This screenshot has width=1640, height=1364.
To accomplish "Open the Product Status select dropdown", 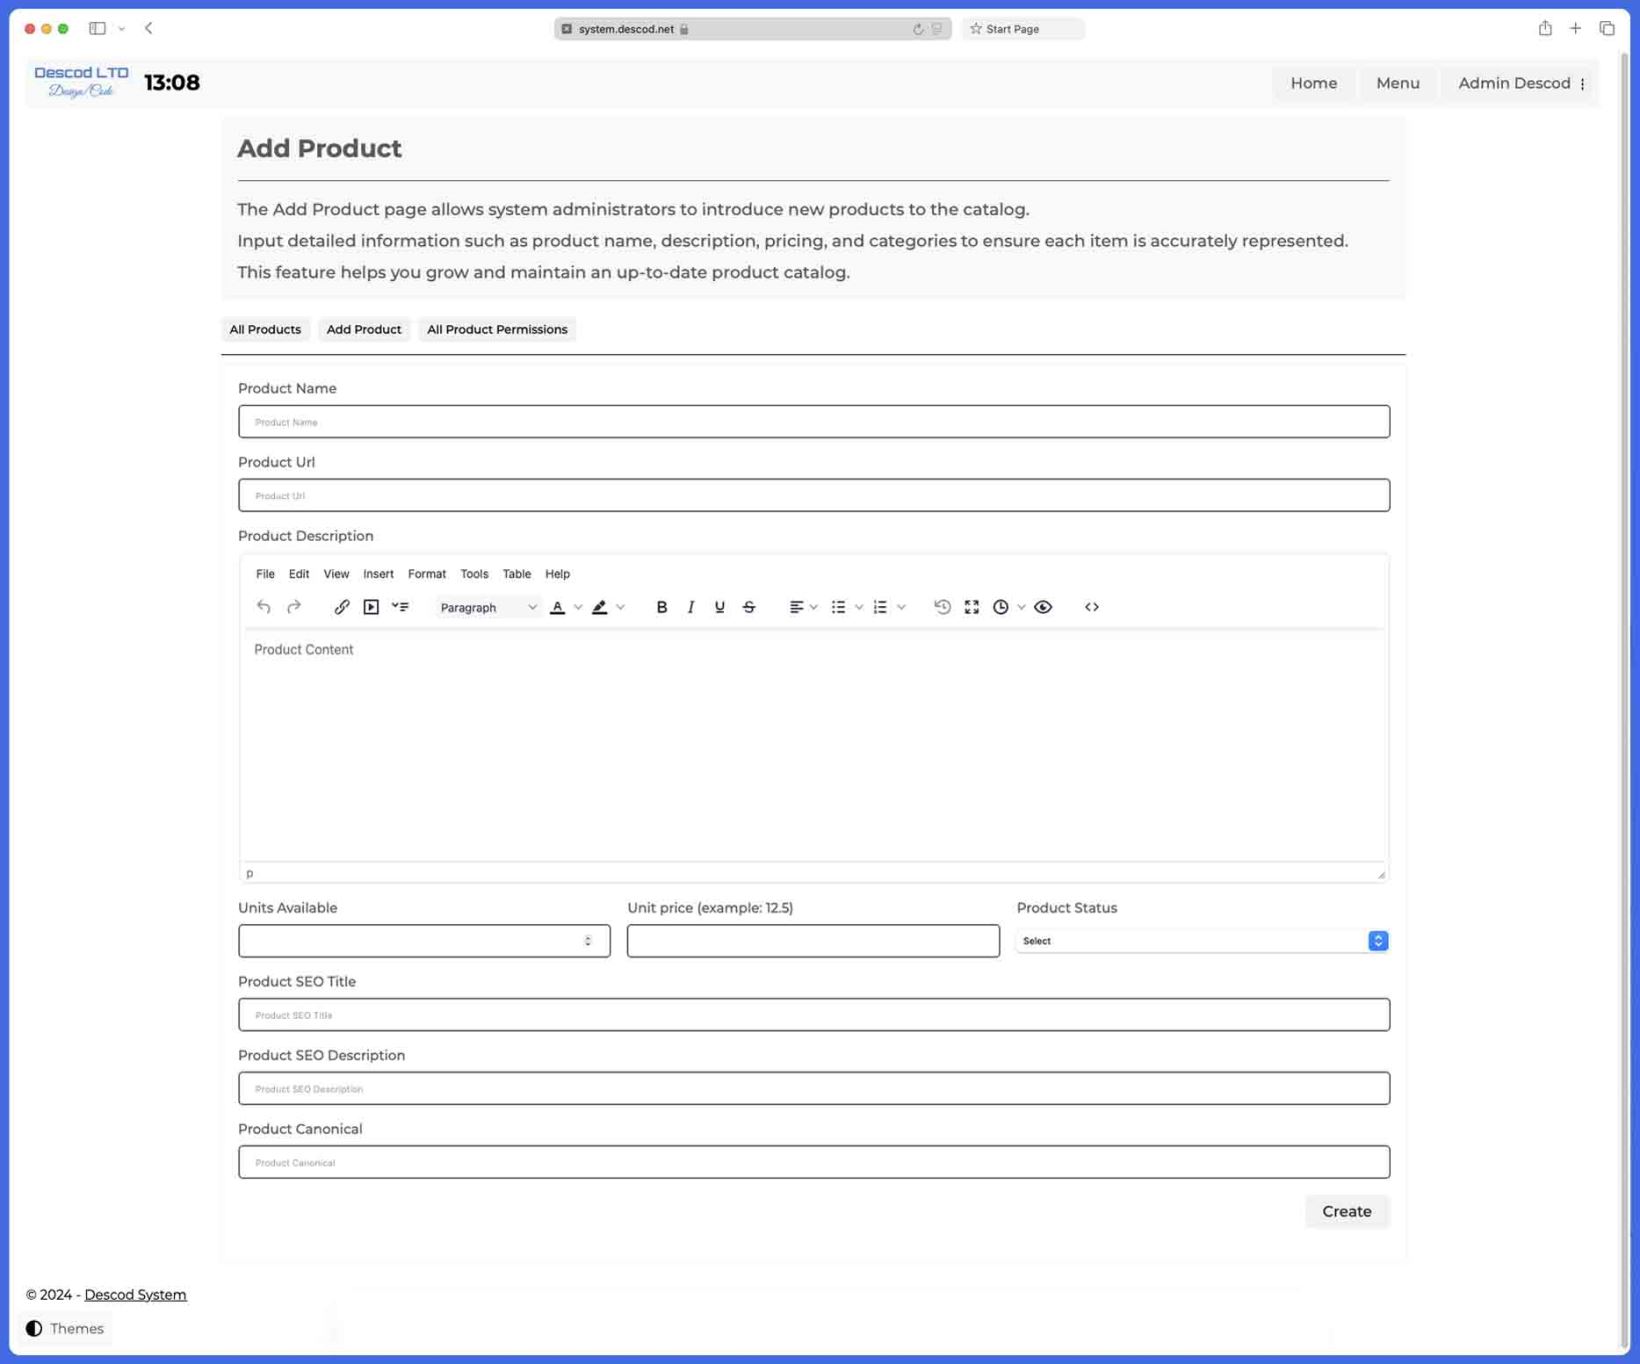I will click(x=1203, y=941).
